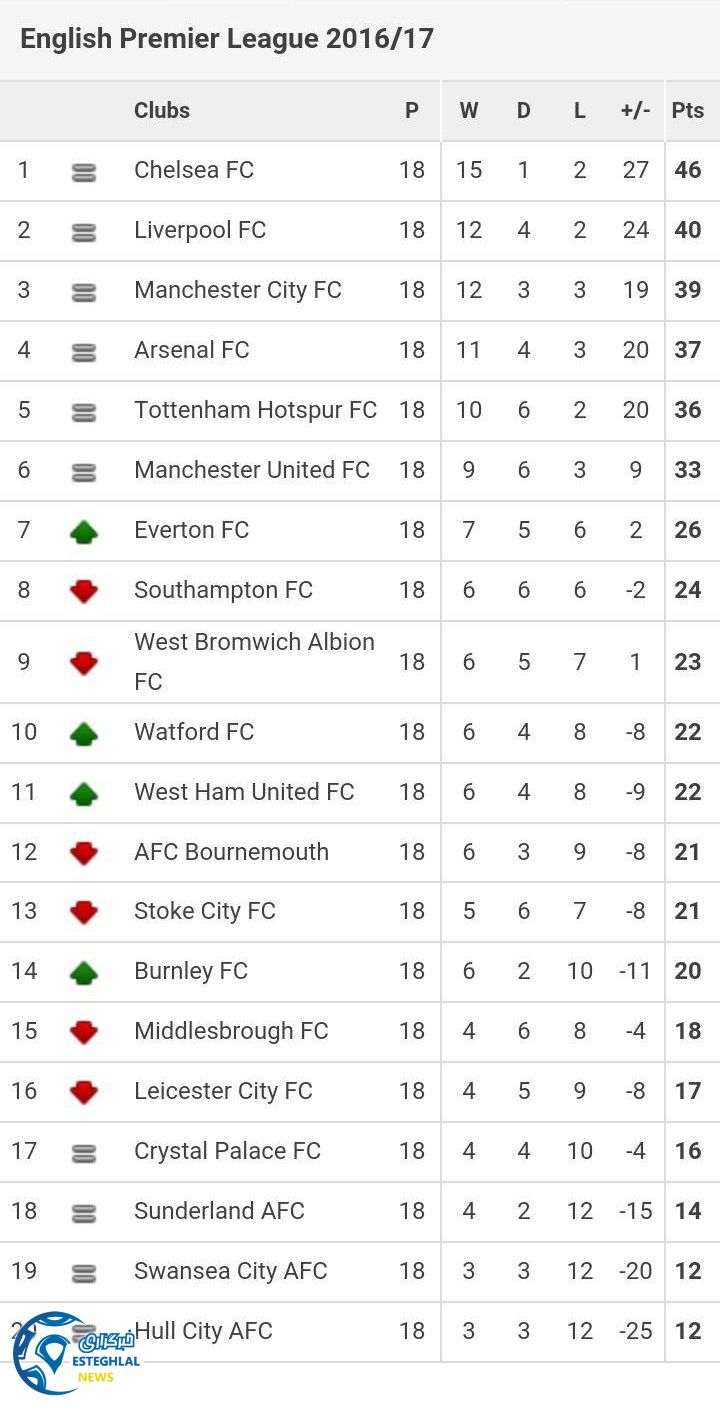Click the +/- goal difference column header
720x1417 pixels.
click(635, 110)
